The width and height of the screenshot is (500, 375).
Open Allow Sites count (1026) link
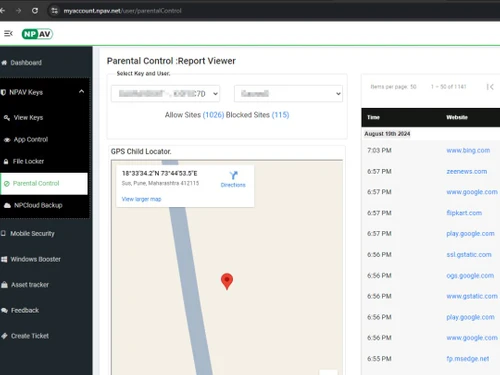tap(213, 115)
